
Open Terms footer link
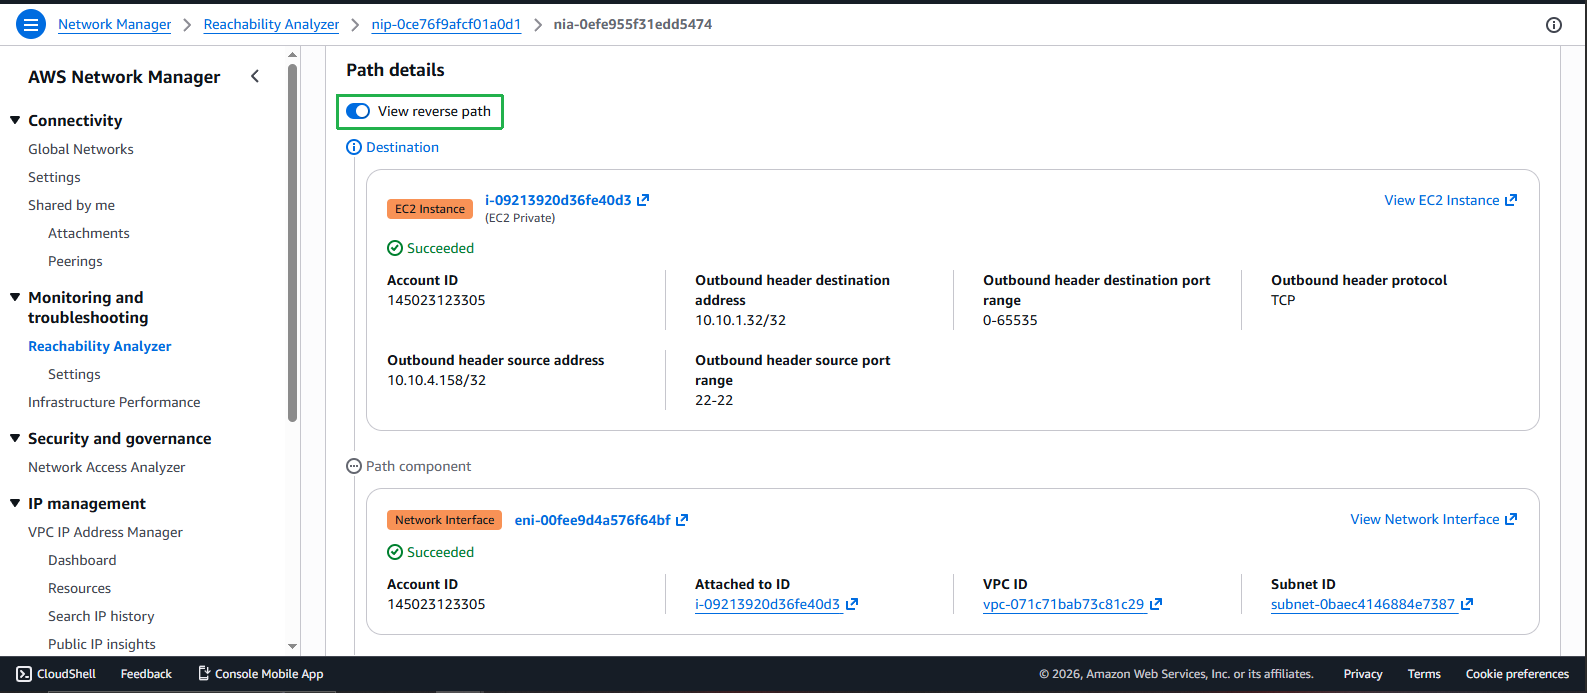click(x=1424, y=674)
